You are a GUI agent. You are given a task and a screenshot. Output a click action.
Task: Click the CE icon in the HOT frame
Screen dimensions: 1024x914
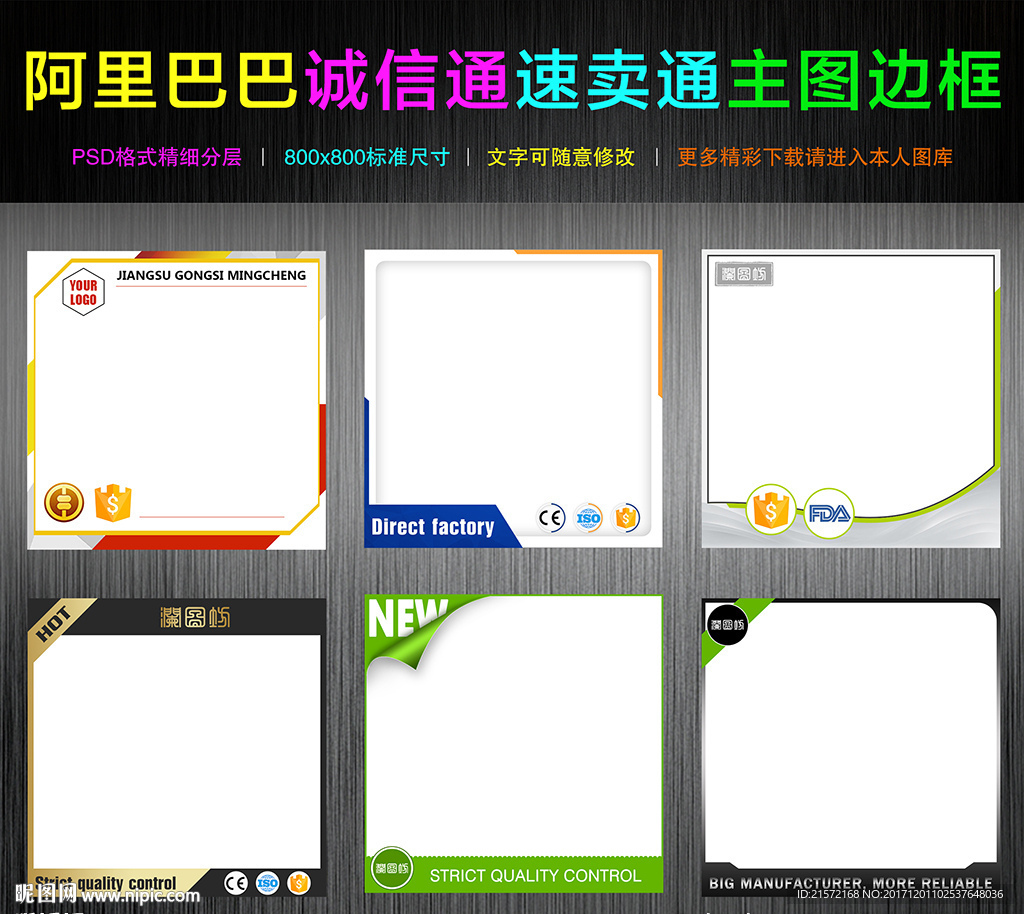coord(236,883)
